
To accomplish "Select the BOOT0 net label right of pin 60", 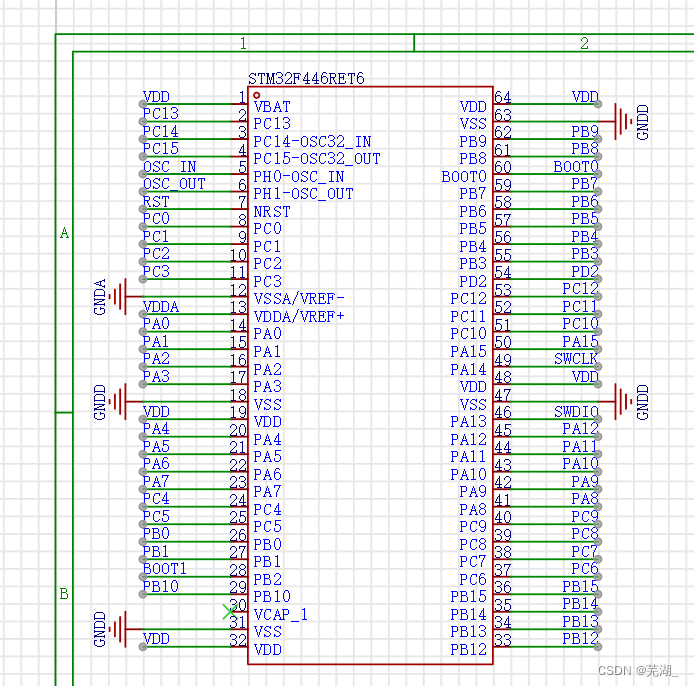I will 576,166.
